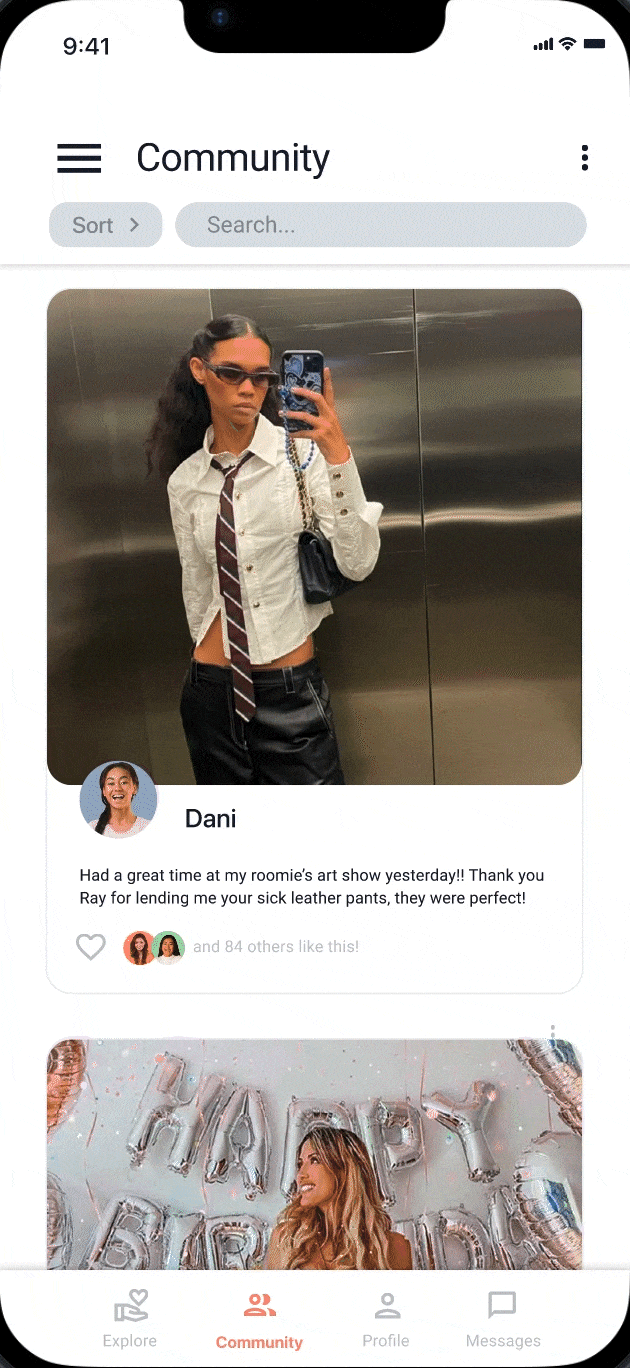Tap the Messages chat bubble icon
Viewport: 630px width, 1368px height.
pyautogui.click(x=502, y=1305)
